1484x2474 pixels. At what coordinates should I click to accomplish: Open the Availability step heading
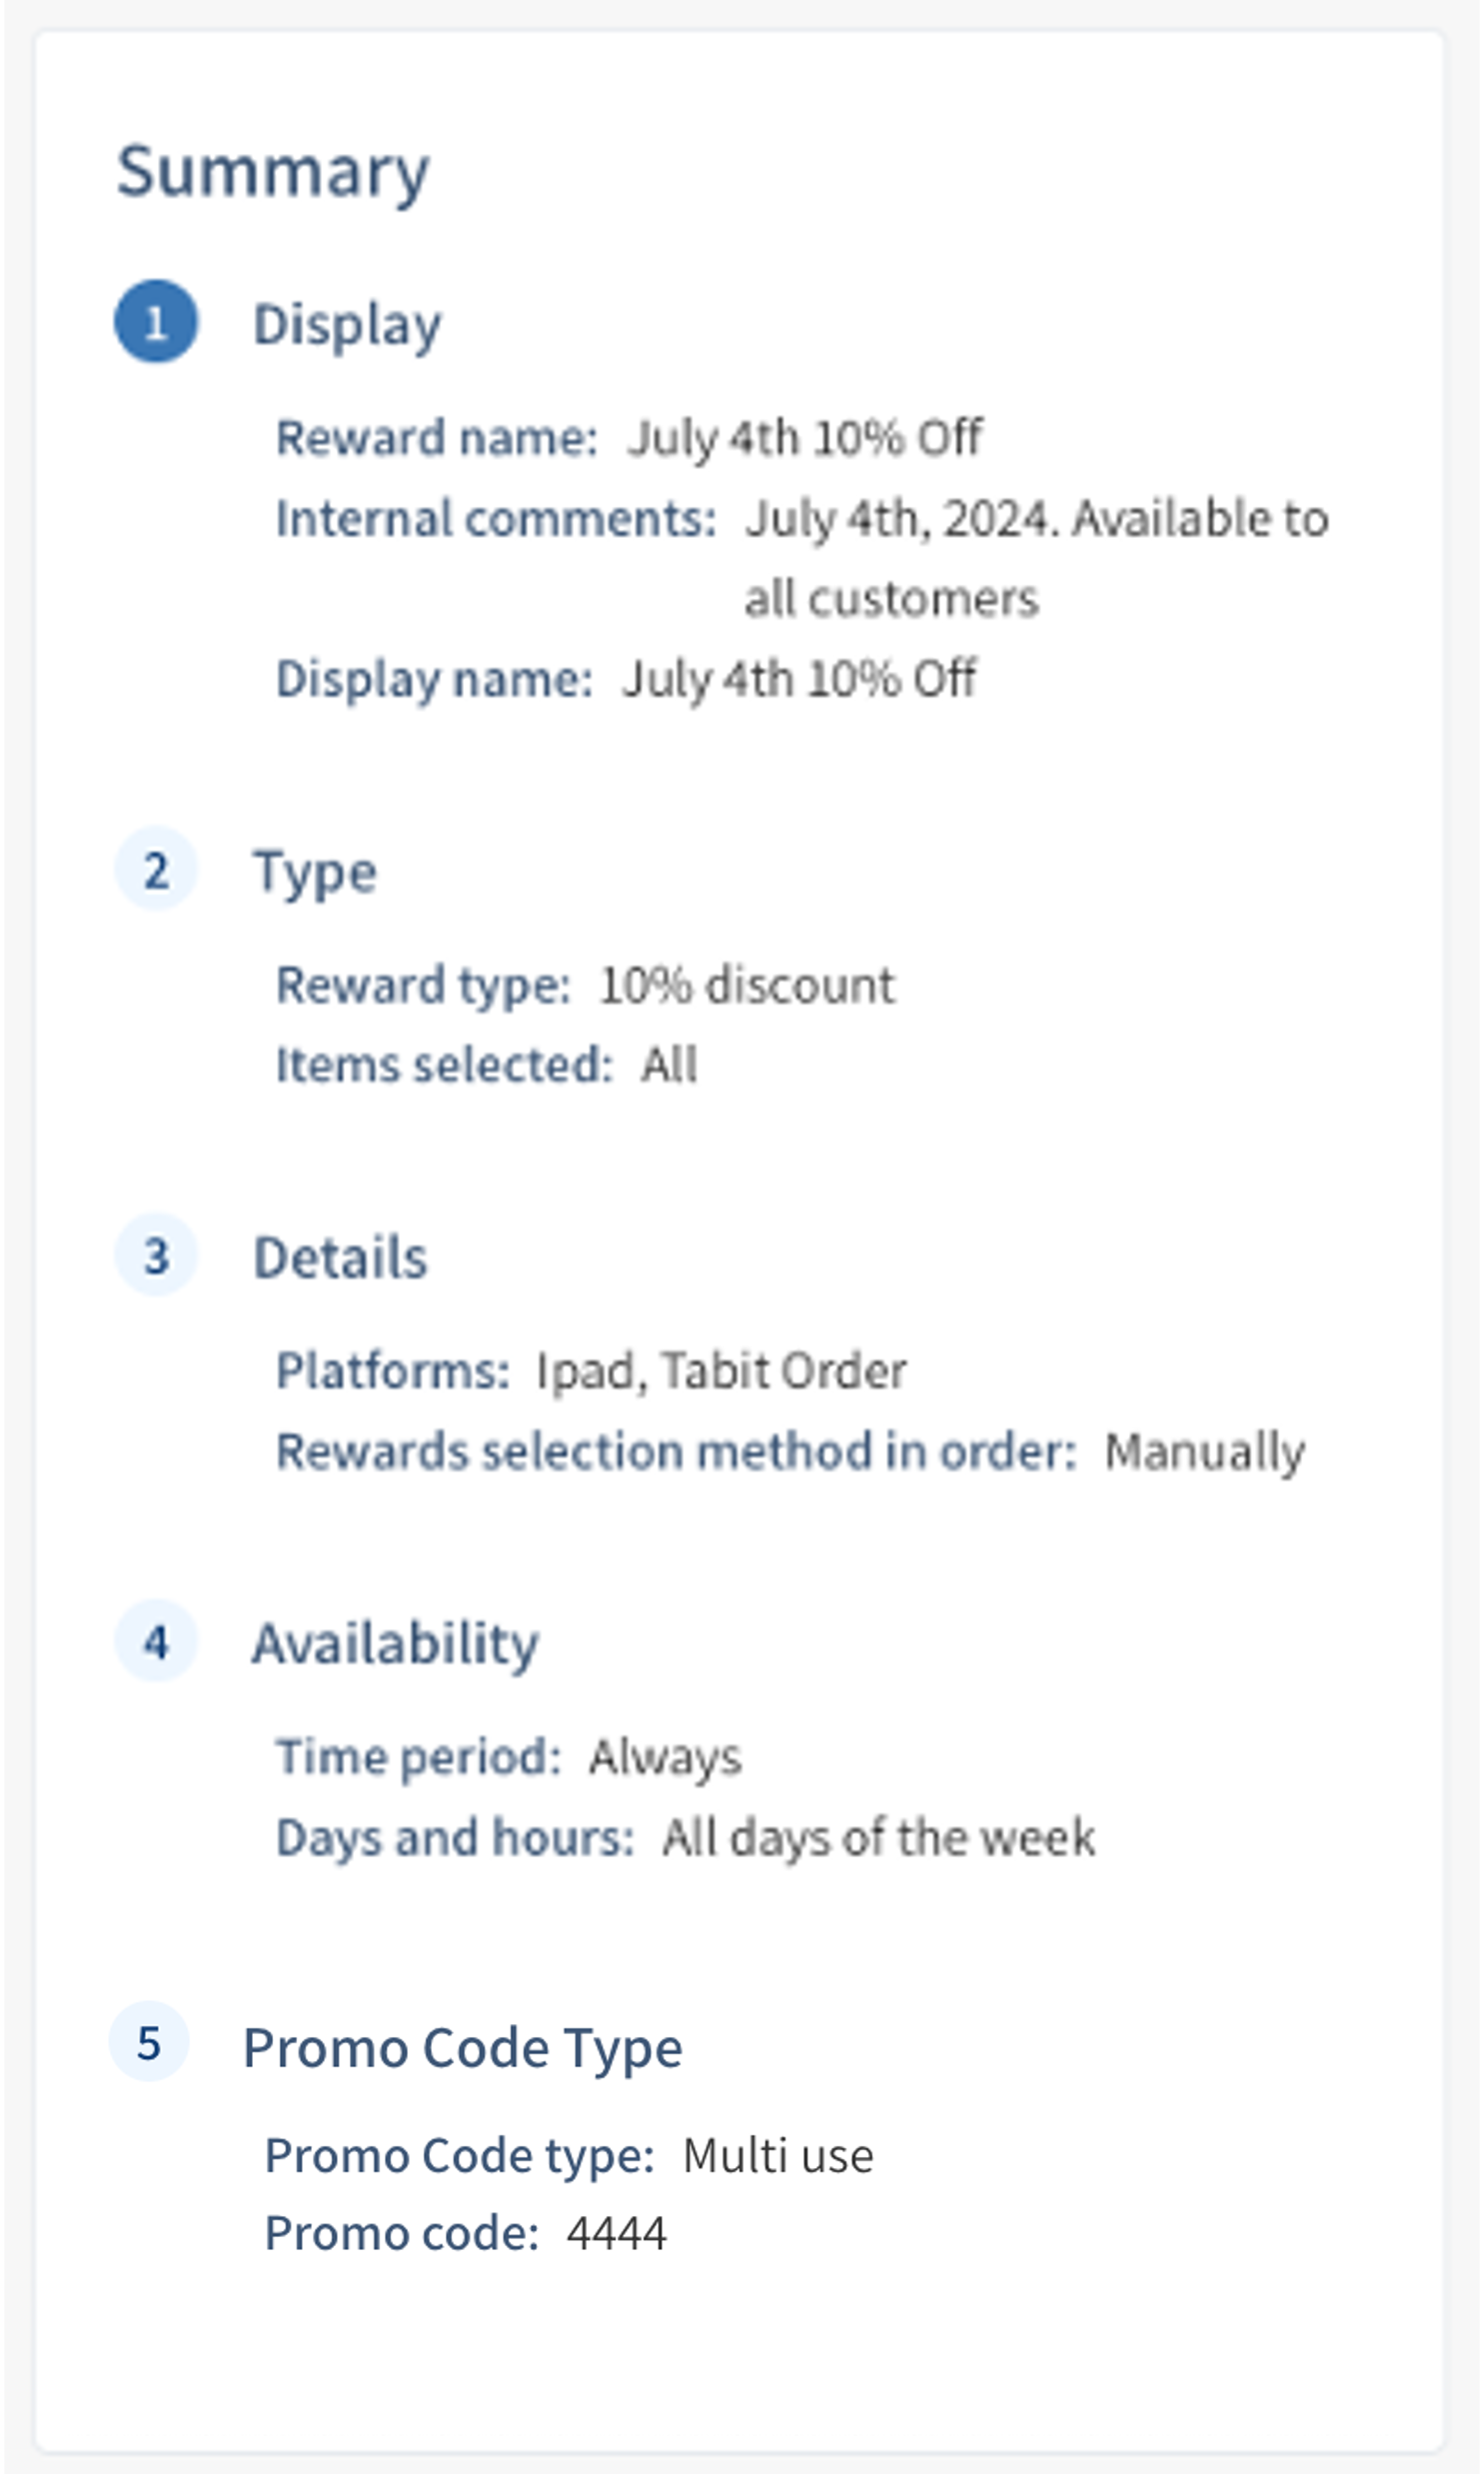pyautogui.click(x=395, y=1643)
